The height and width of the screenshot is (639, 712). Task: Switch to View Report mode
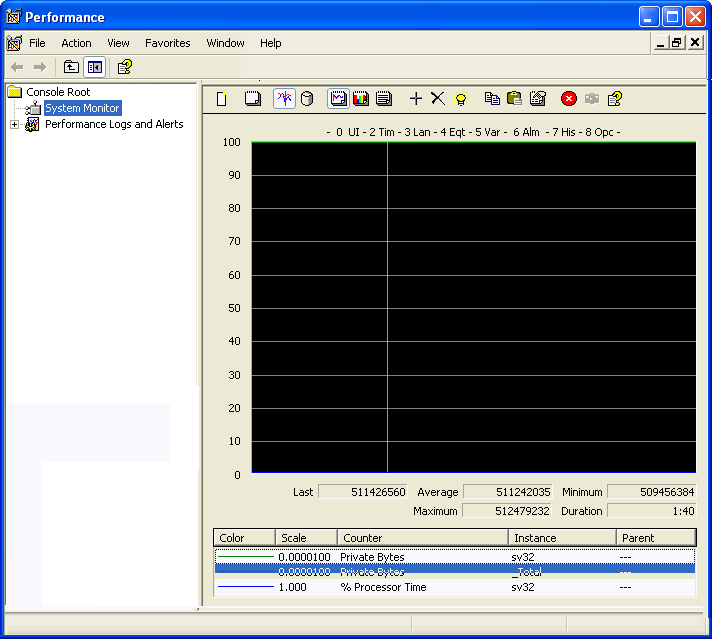click(384, 99)
